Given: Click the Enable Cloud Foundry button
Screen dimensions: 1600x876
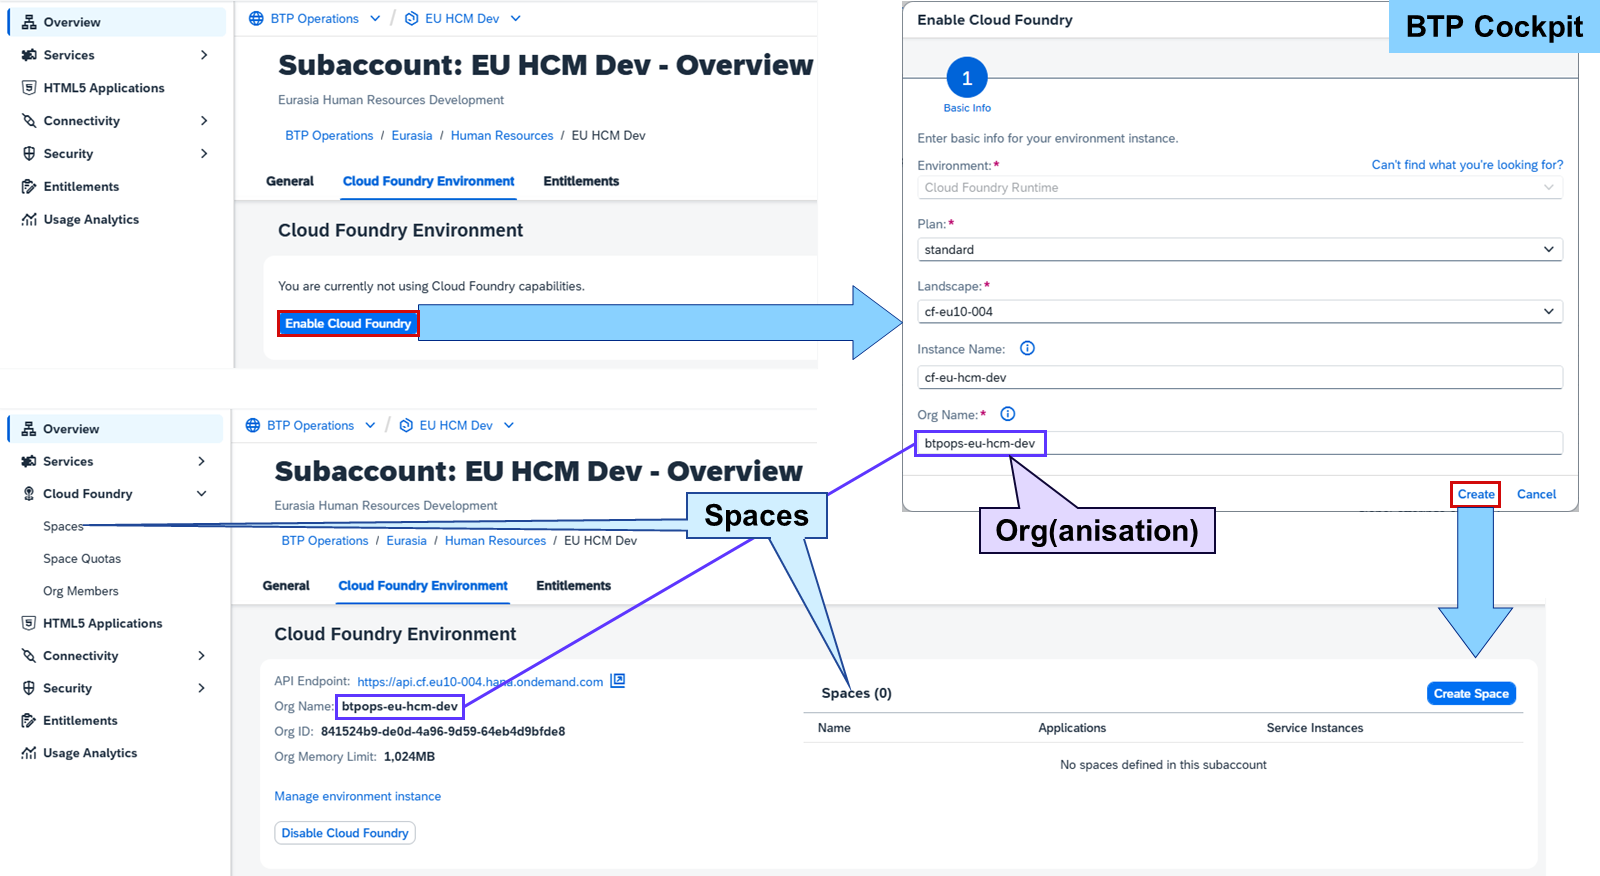Looking at the screenshot, I should [x=348, y=323].
